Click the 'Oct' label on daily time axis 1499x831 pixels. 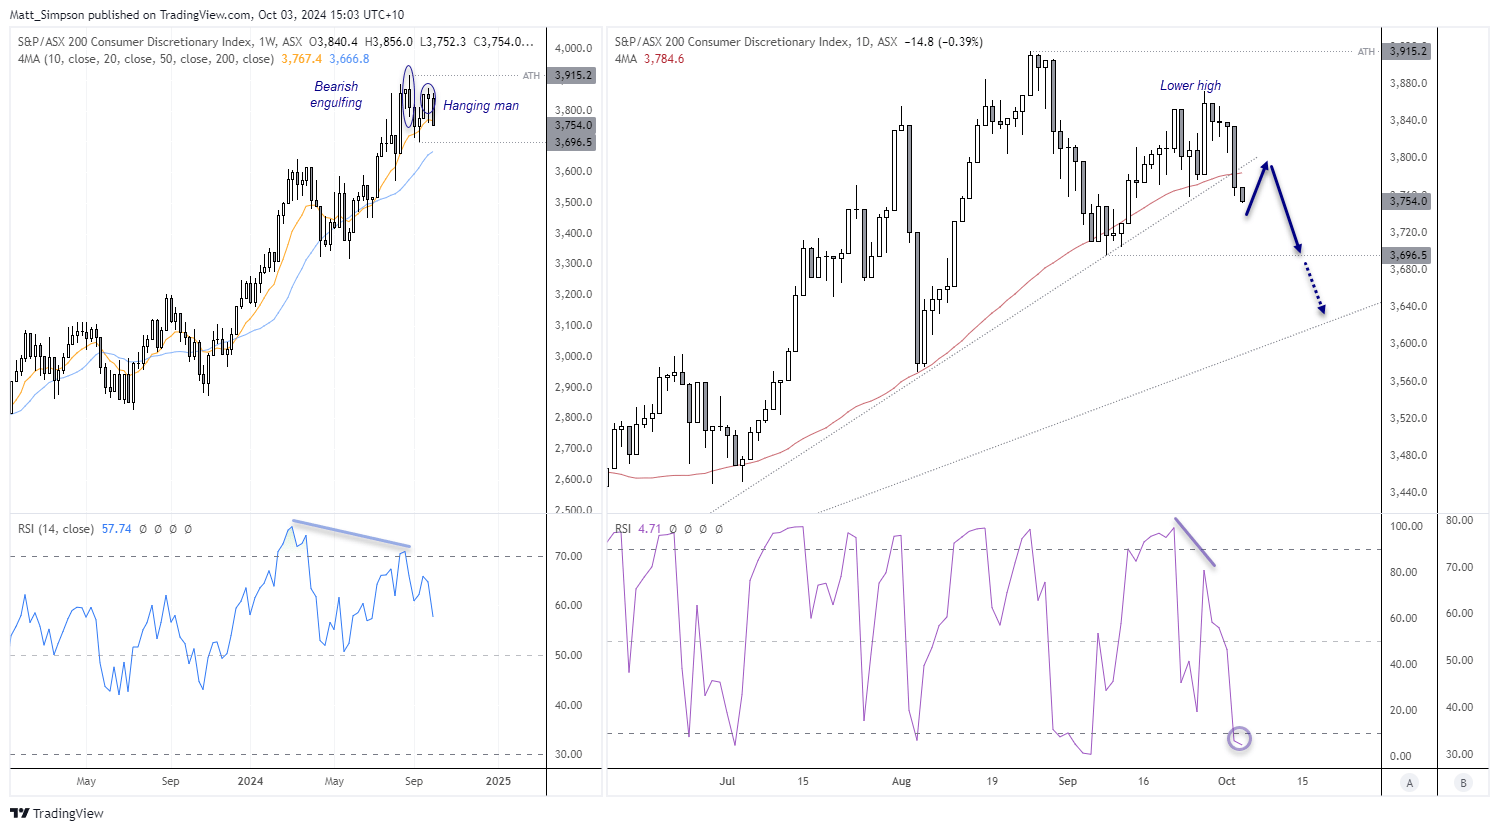[1227, 781]
